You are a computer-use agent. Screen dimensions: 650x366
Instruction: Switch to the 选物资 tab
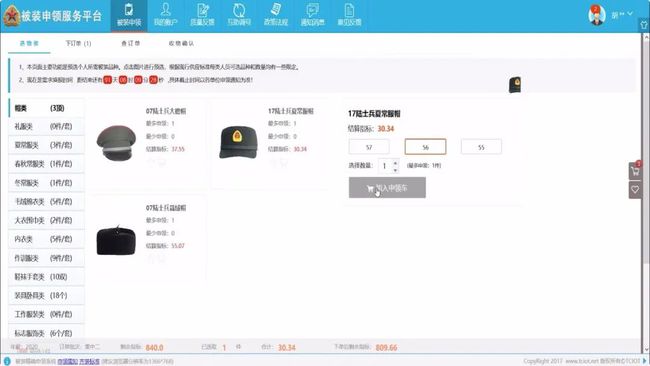pos(29,44)
